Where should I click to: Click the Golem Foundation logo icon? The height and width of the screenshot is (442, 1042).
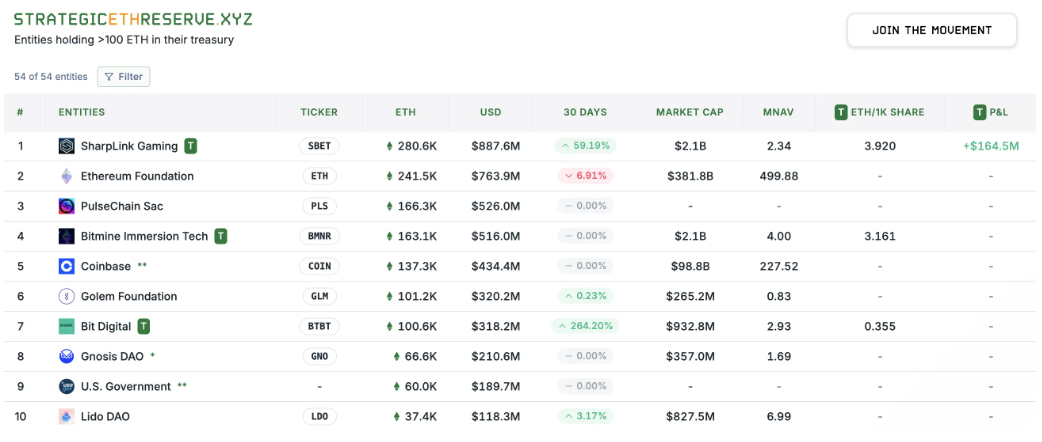pos(67,296)
